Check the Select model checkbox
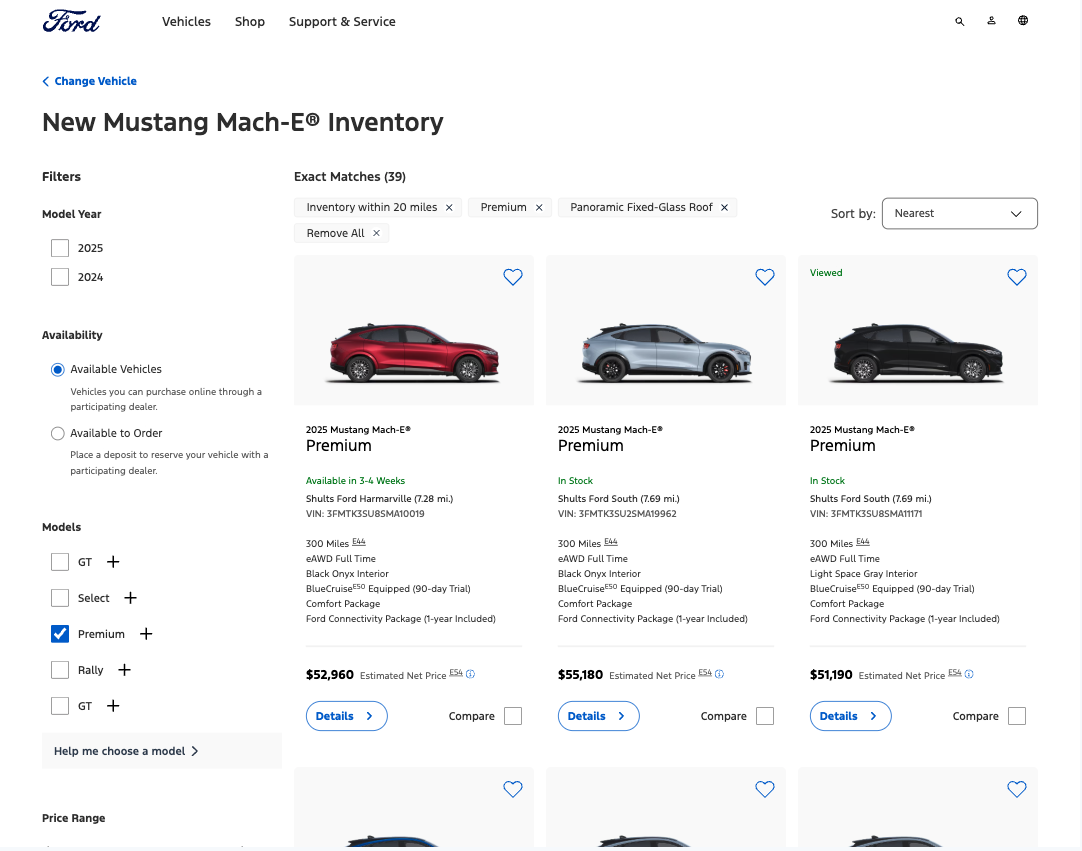Screen dimensions: 1082x851 (x=60, y=598)
